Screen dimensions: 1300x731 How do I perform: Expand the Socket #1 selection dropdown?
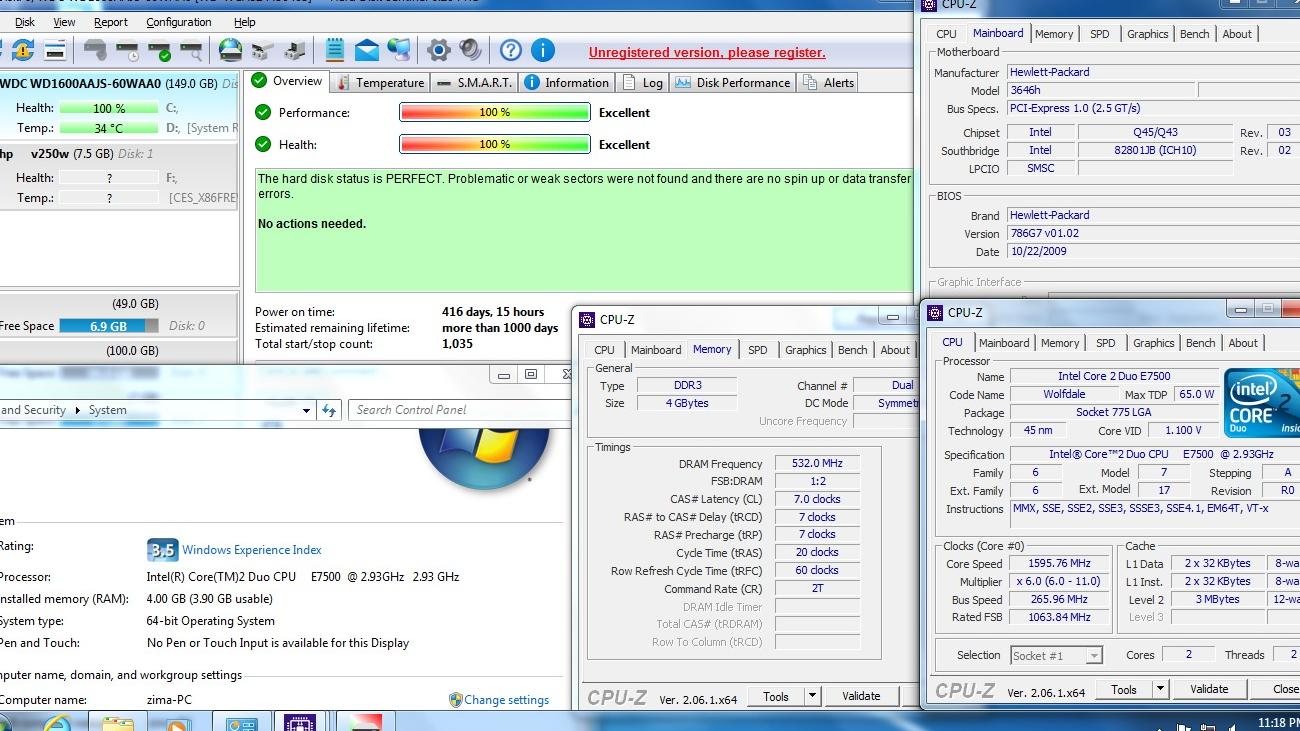tap(1094, 656)
